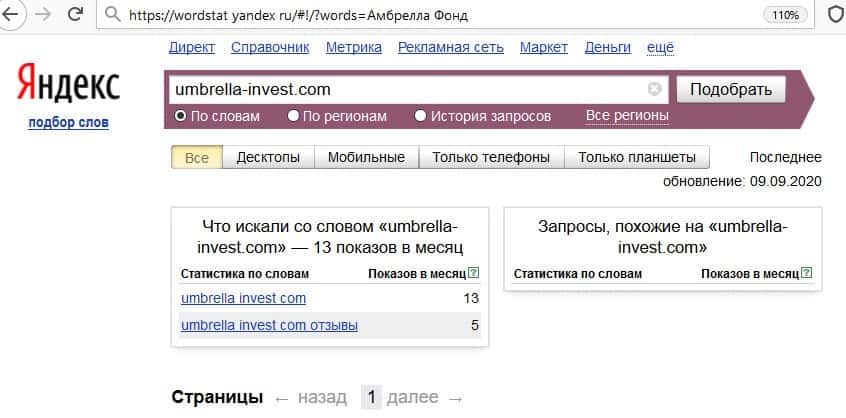This screenshot has width=846, height=418.
Task: Select the "По регионам" radio option
Action: coord(293,116)
